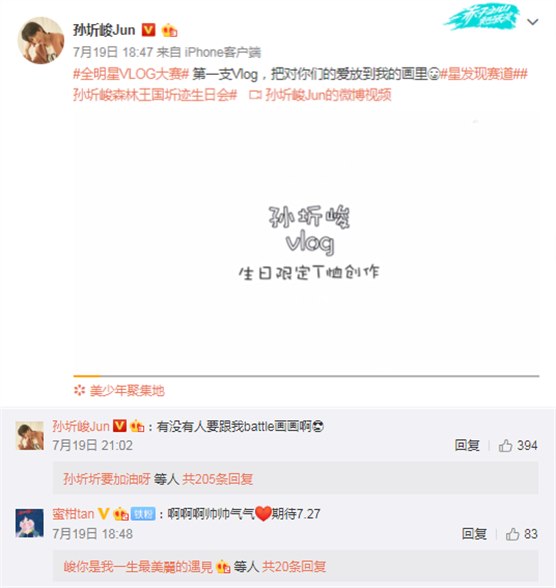
Task: Click the crown membership icon by post author
Action: 169,30
